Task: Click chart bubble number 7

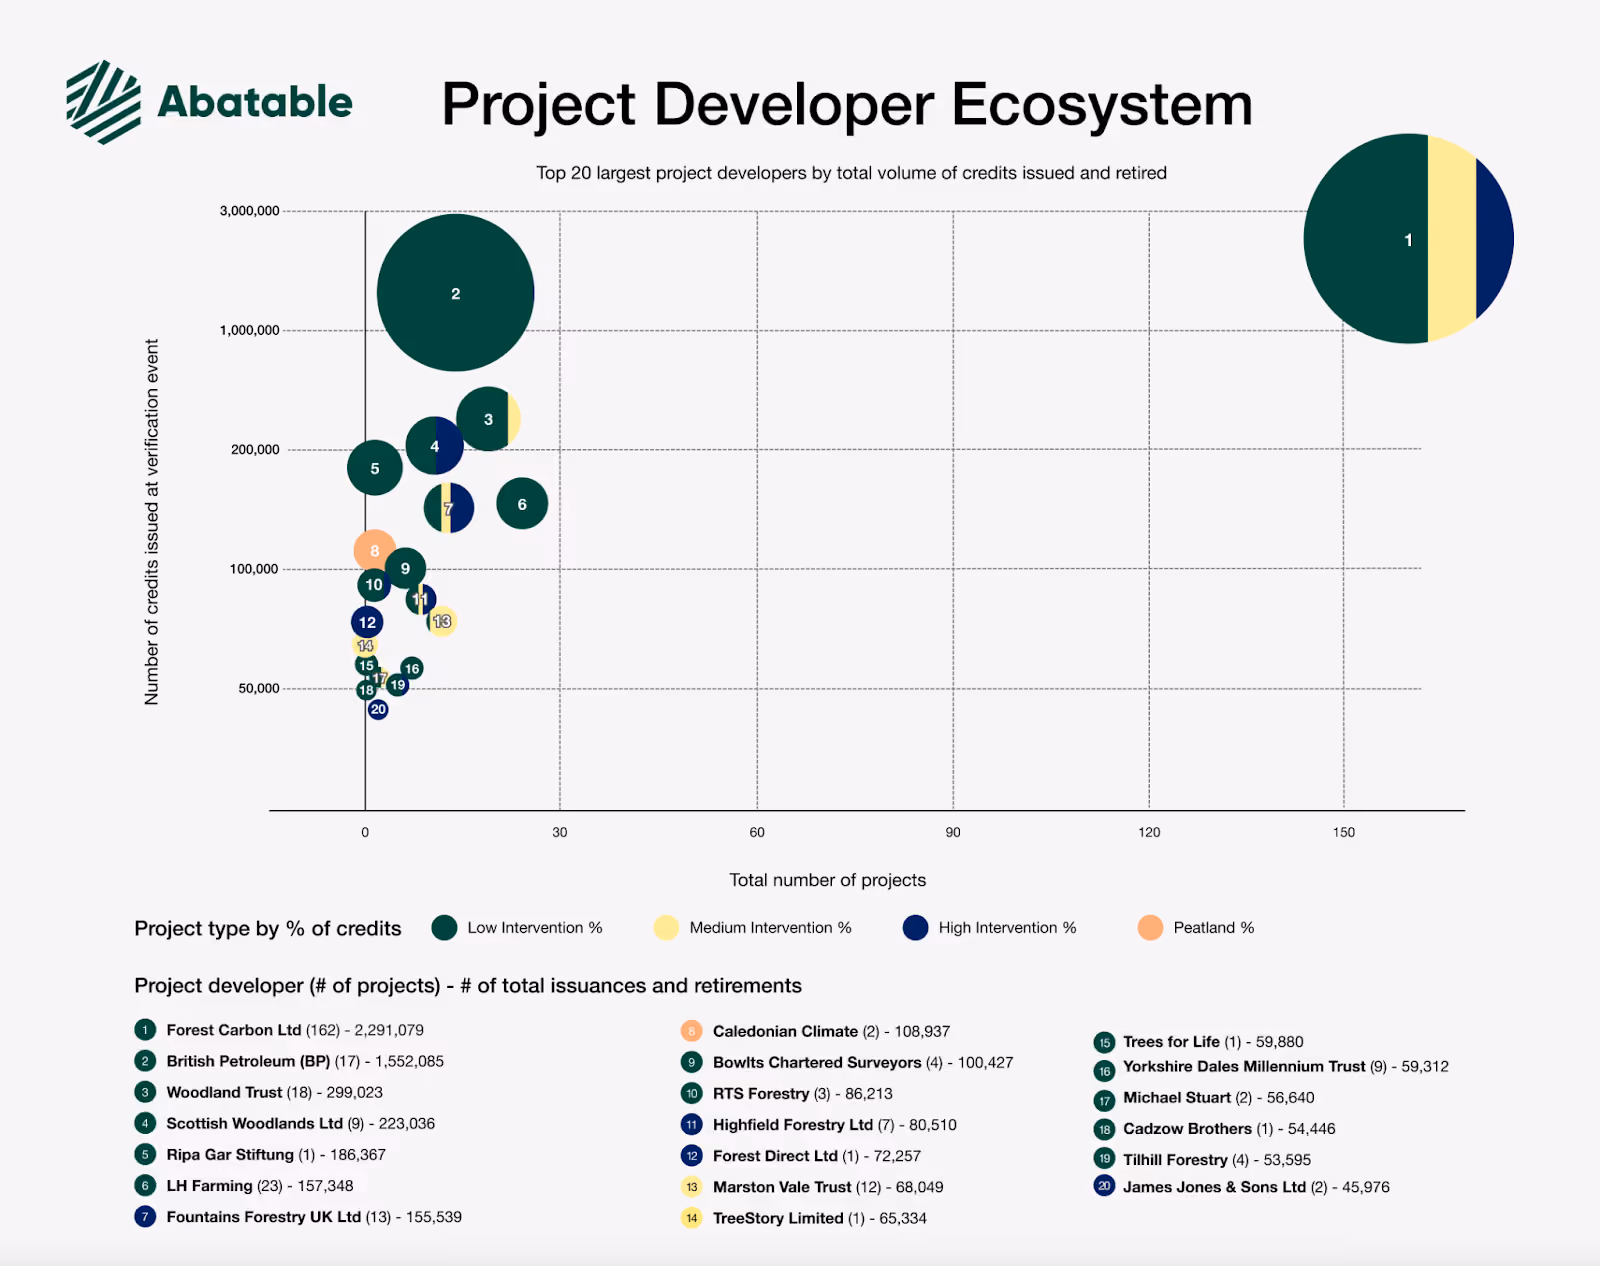Action: [449, 508]
